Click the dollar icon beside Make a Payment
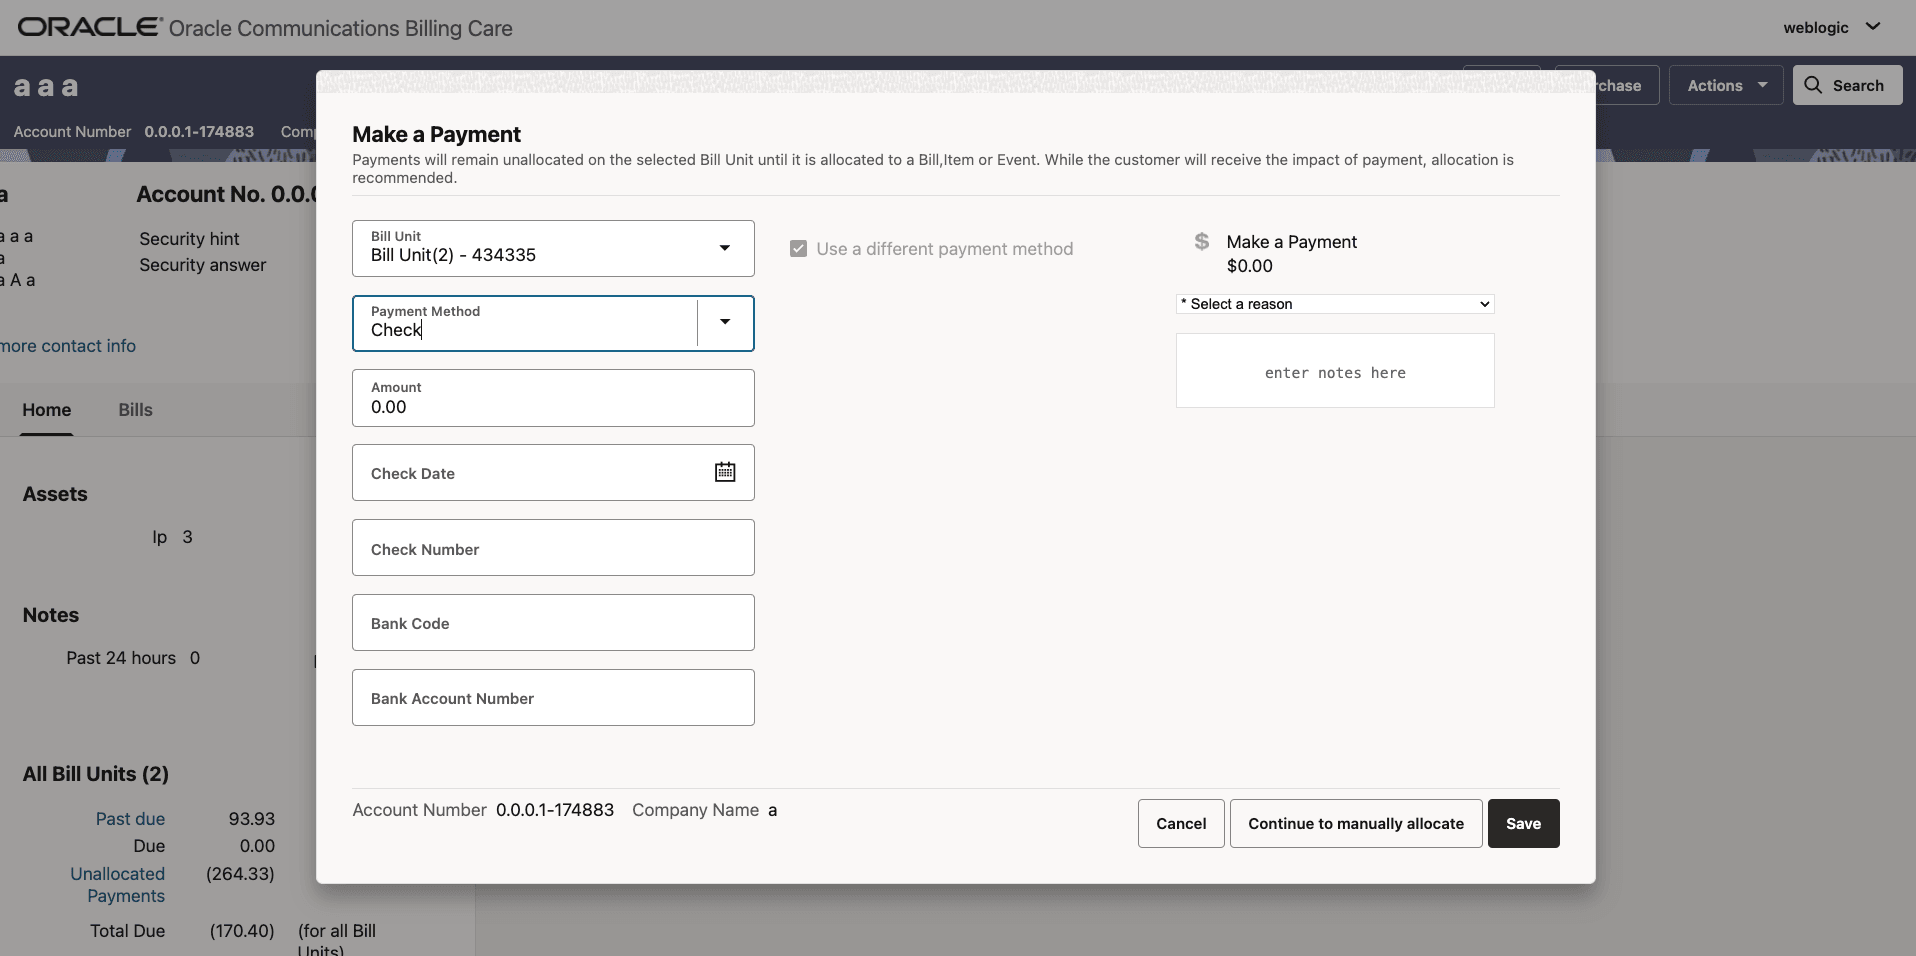 coord(1202,241)
